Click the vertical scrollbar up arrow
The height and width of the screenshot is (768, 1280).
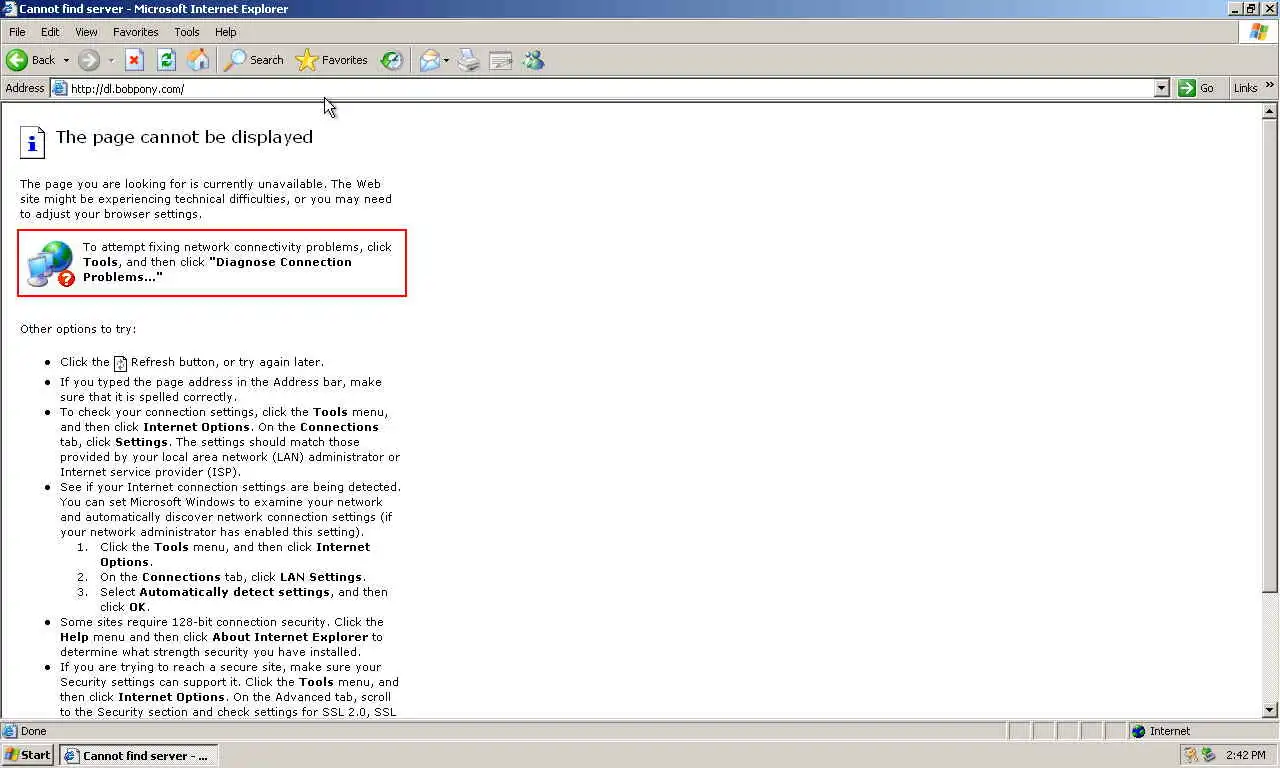1270,111
